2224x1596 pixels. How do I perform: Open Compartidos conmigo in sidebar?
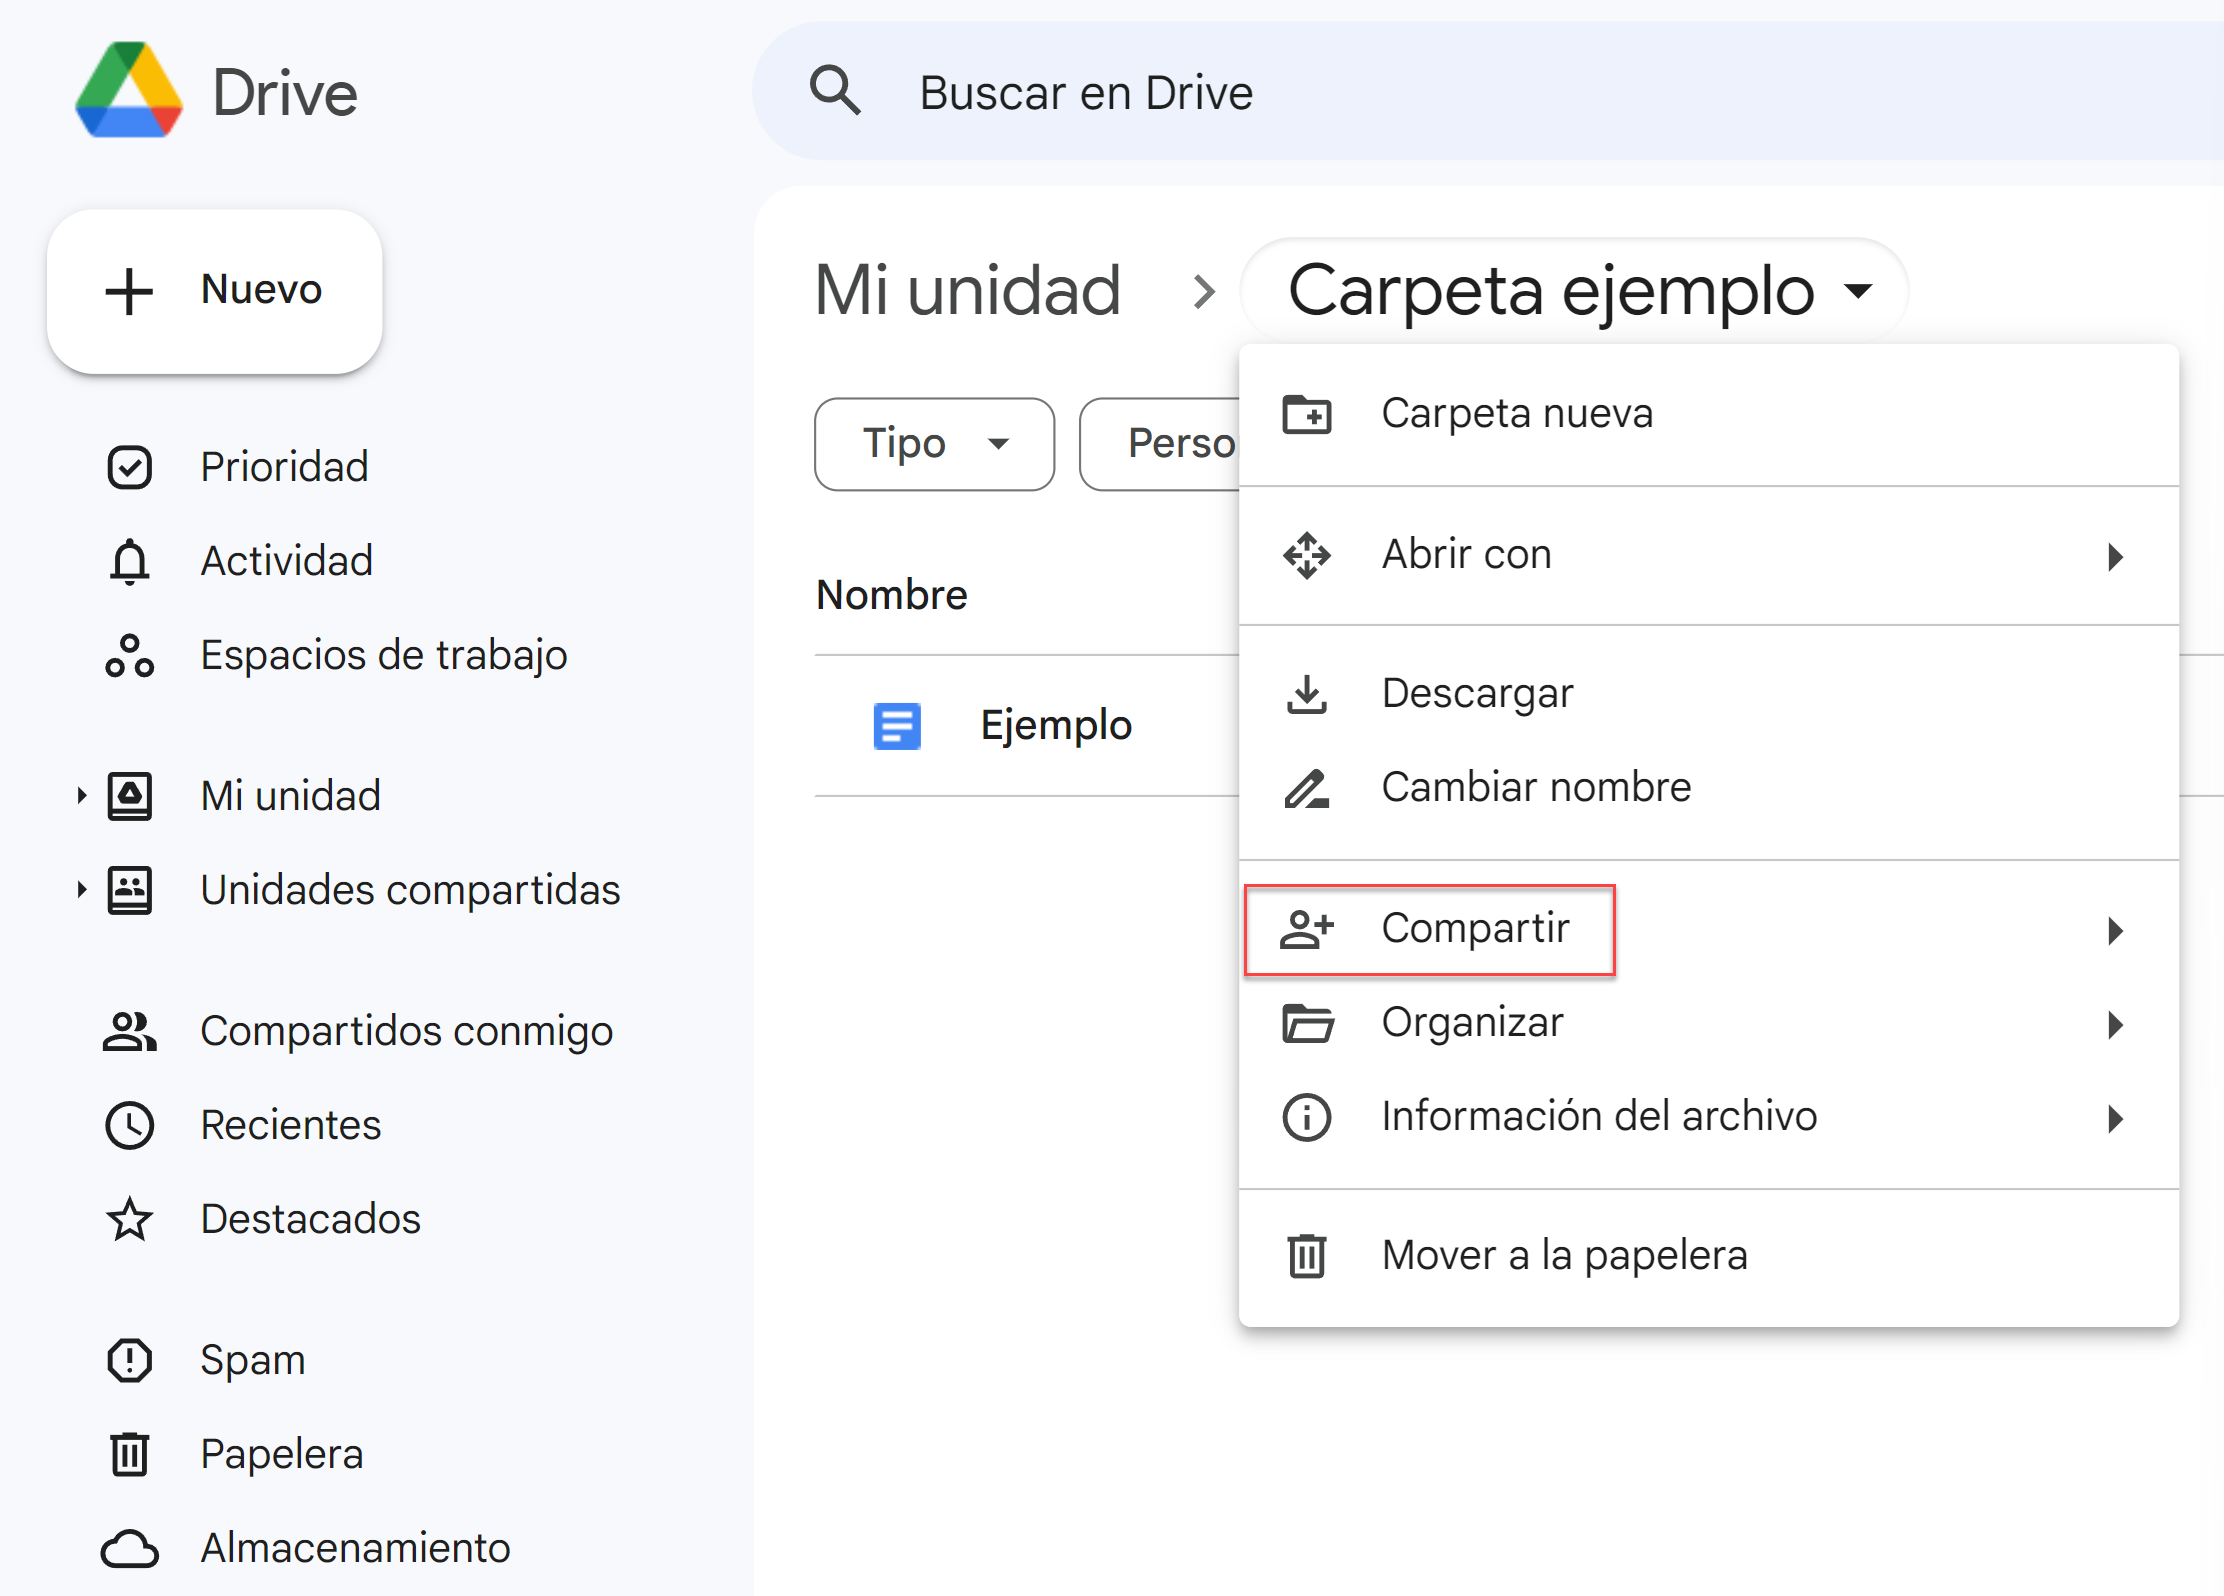click(406, 1031)
